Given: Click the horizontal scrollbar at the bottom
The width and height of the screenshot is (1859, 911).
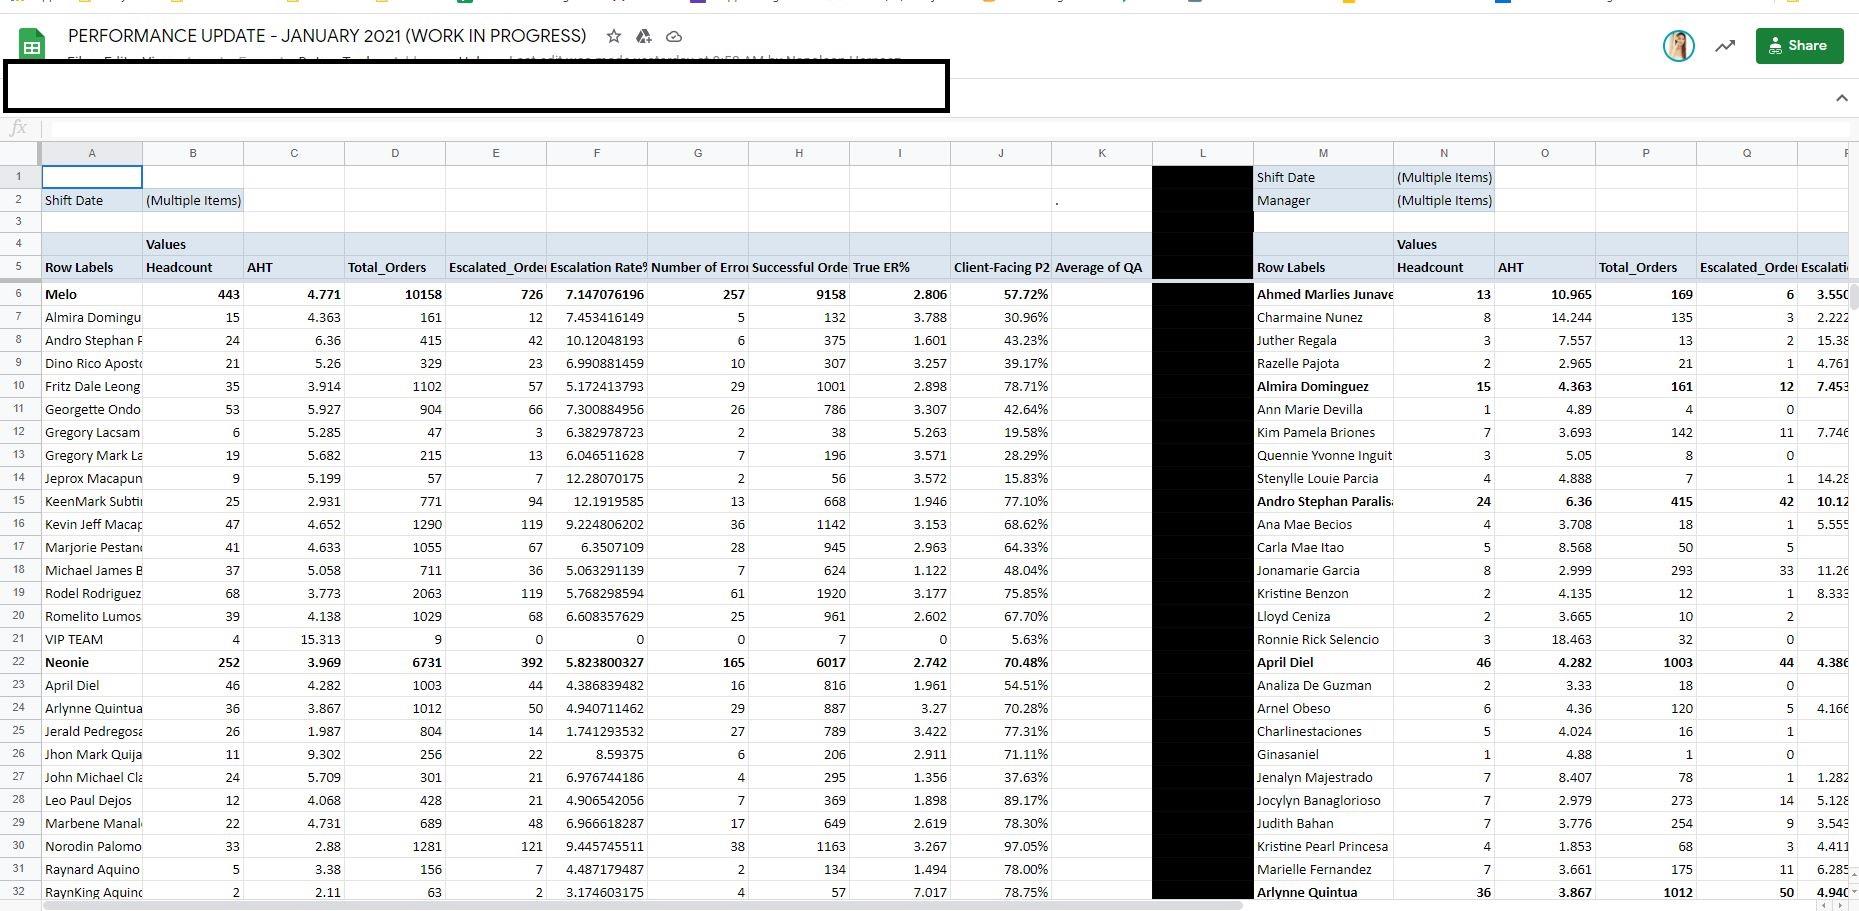Looking at the screenshot, I should 640,905.
